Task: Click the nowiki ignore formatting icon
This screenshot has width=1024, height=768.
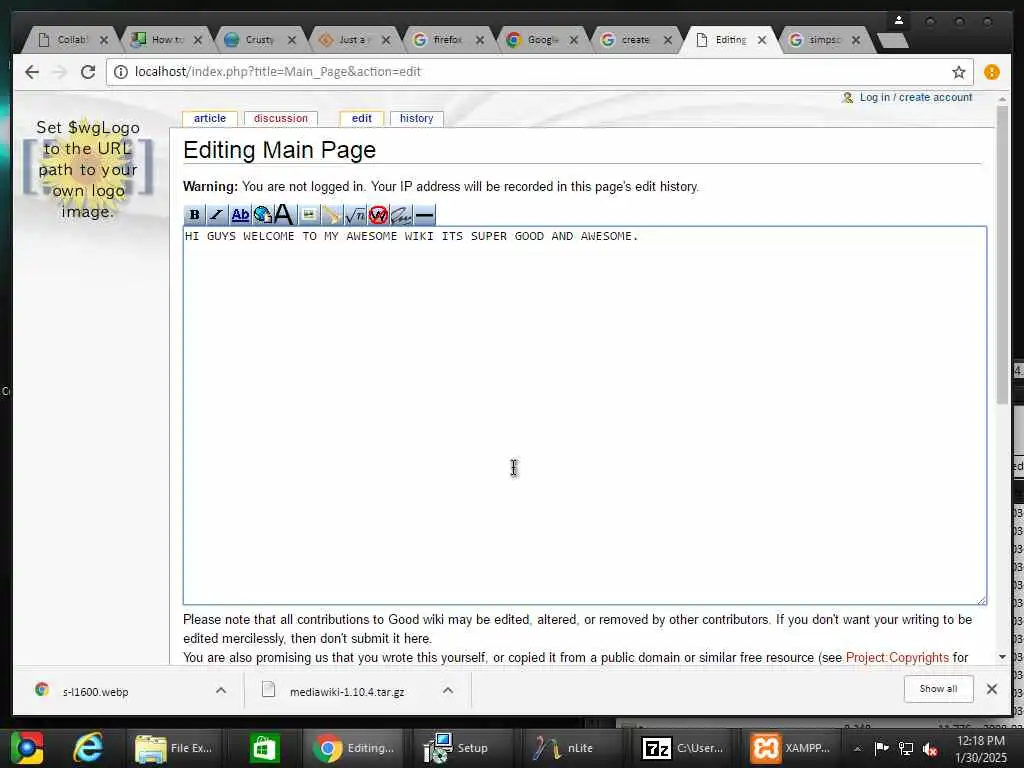Action: point(377,214)
